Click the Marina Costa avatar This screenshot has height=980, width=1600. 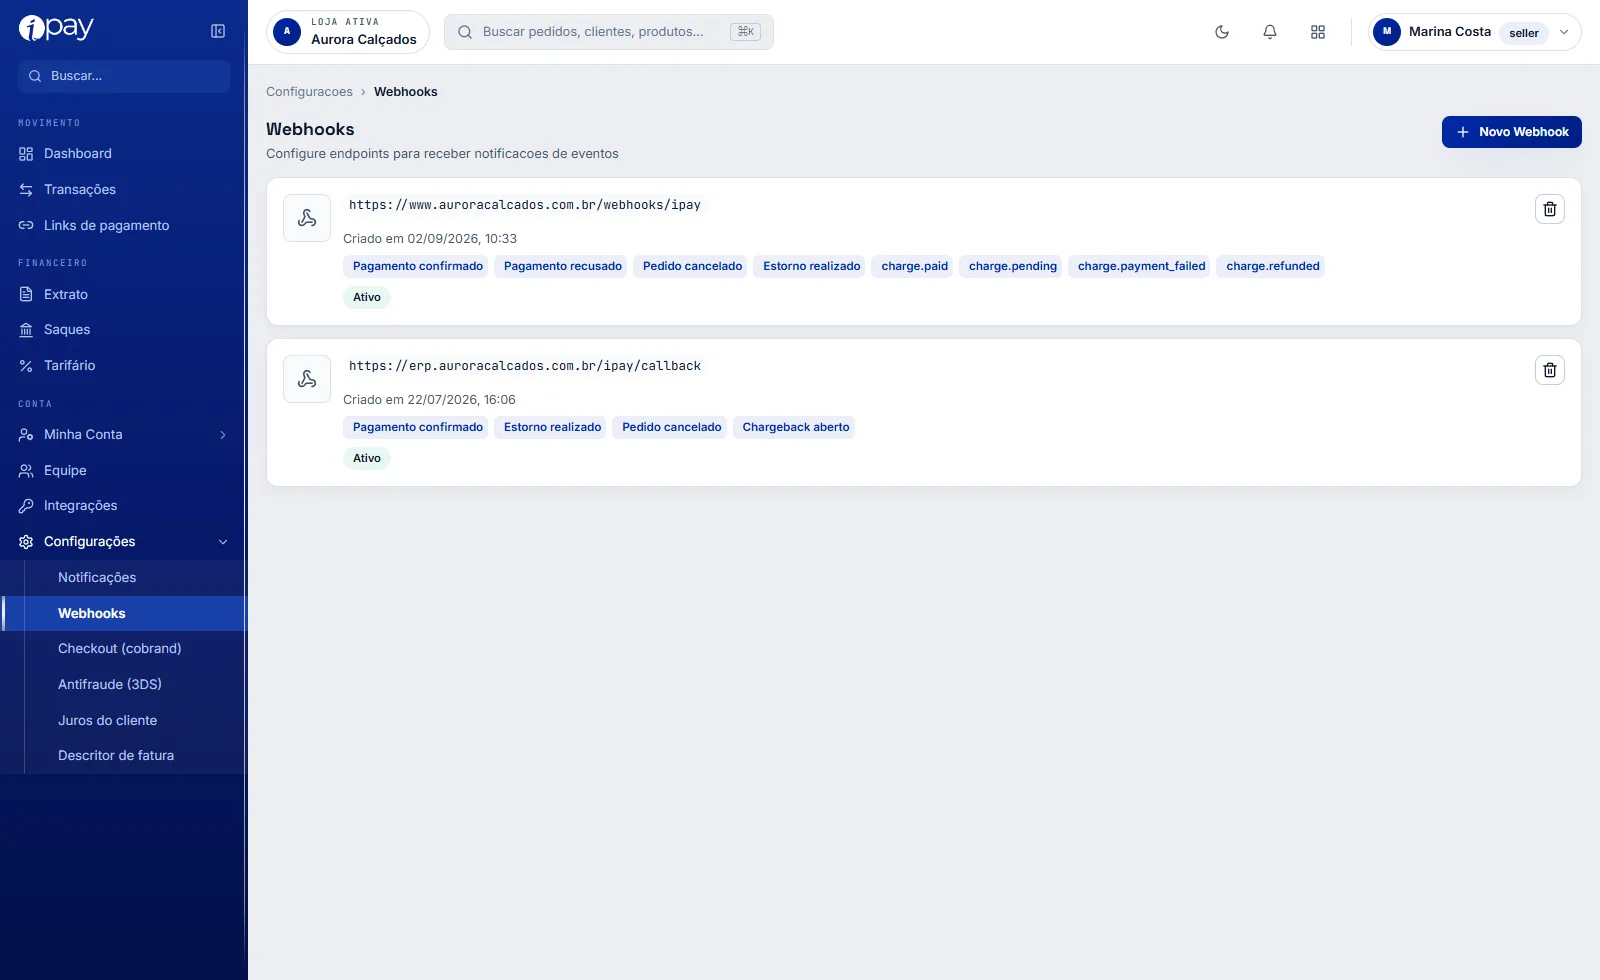pyautogui.click(x=1387, y=32)
